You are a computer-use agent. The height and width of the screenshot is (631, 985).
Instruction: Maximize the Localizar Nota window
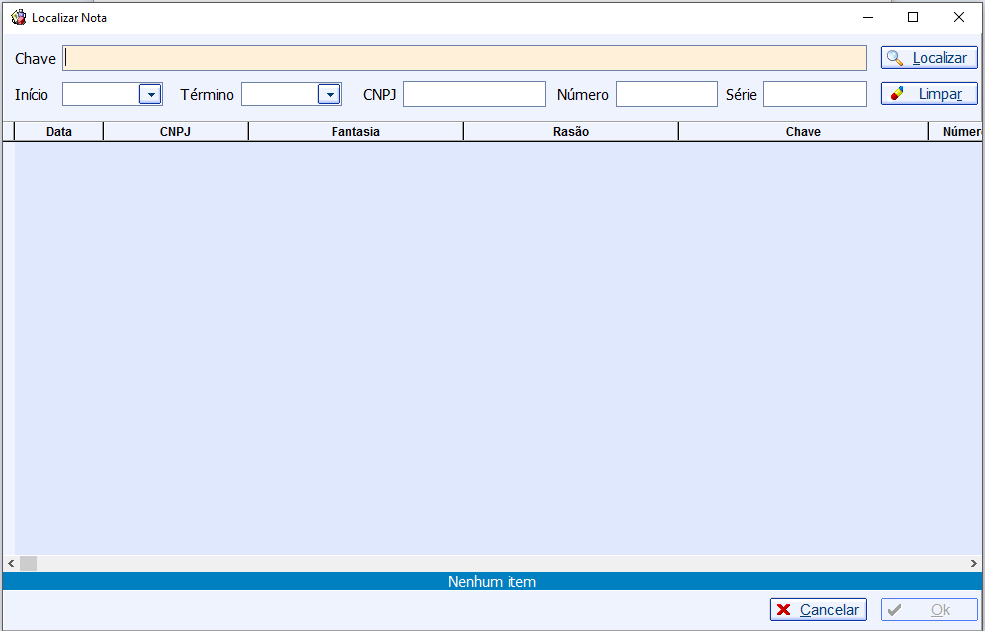pyautogui.click(x=912, y=17)
